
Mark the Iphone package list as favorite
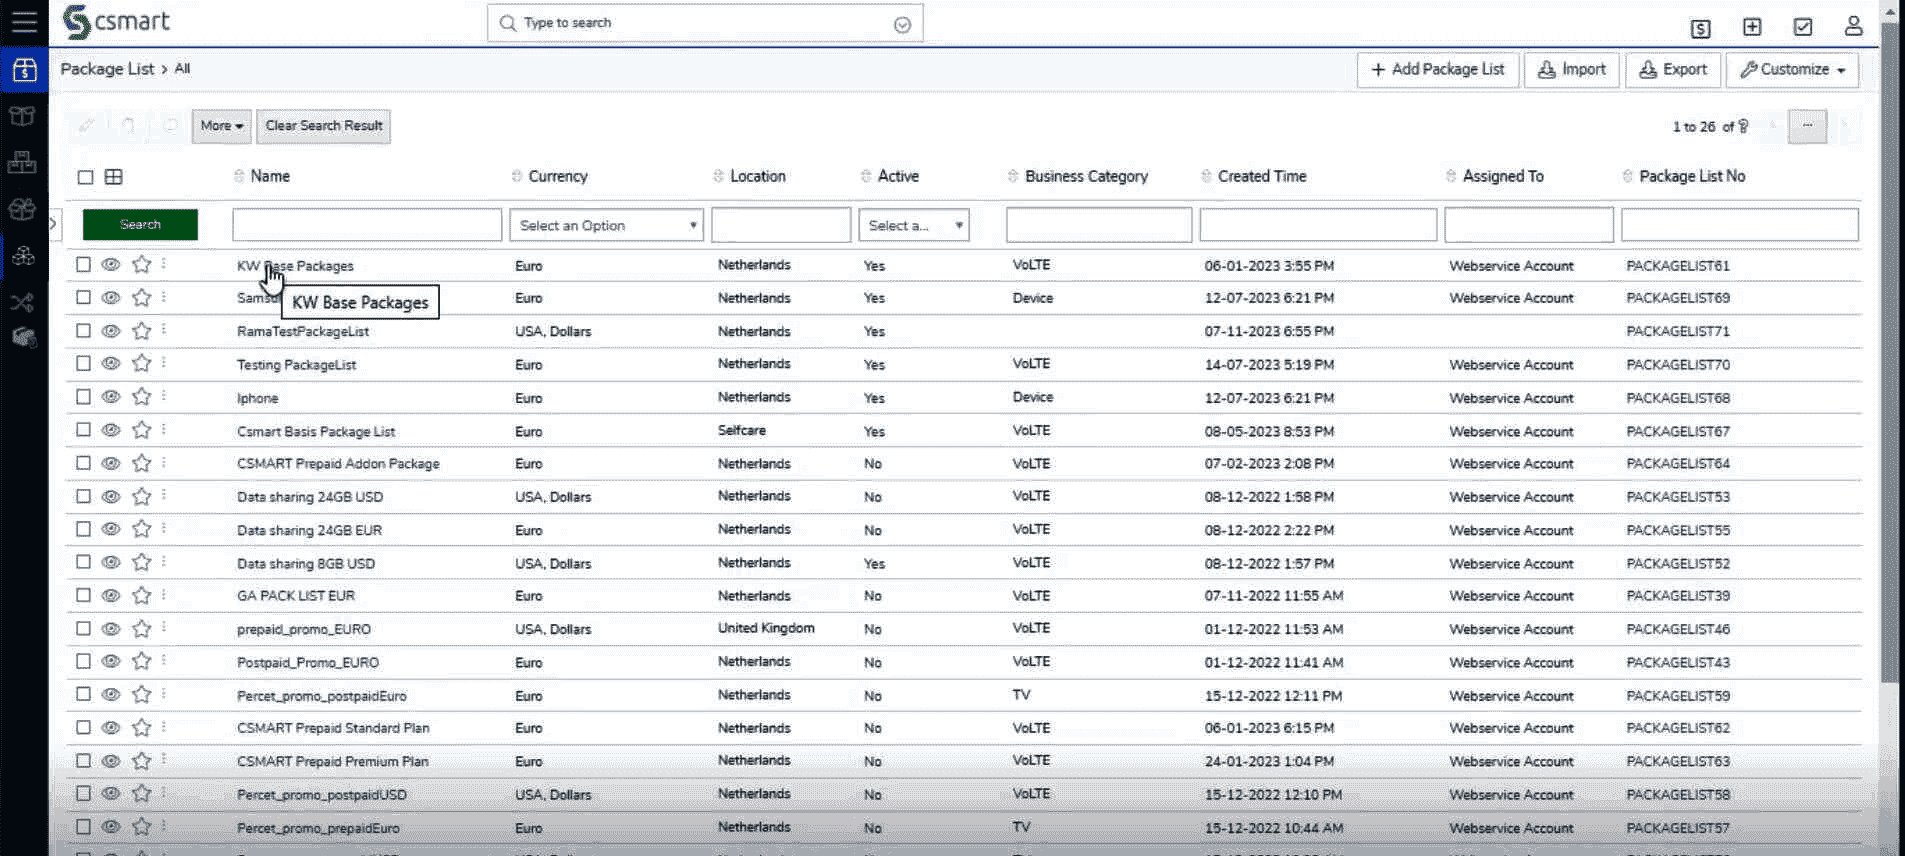(x=142, y=397)
